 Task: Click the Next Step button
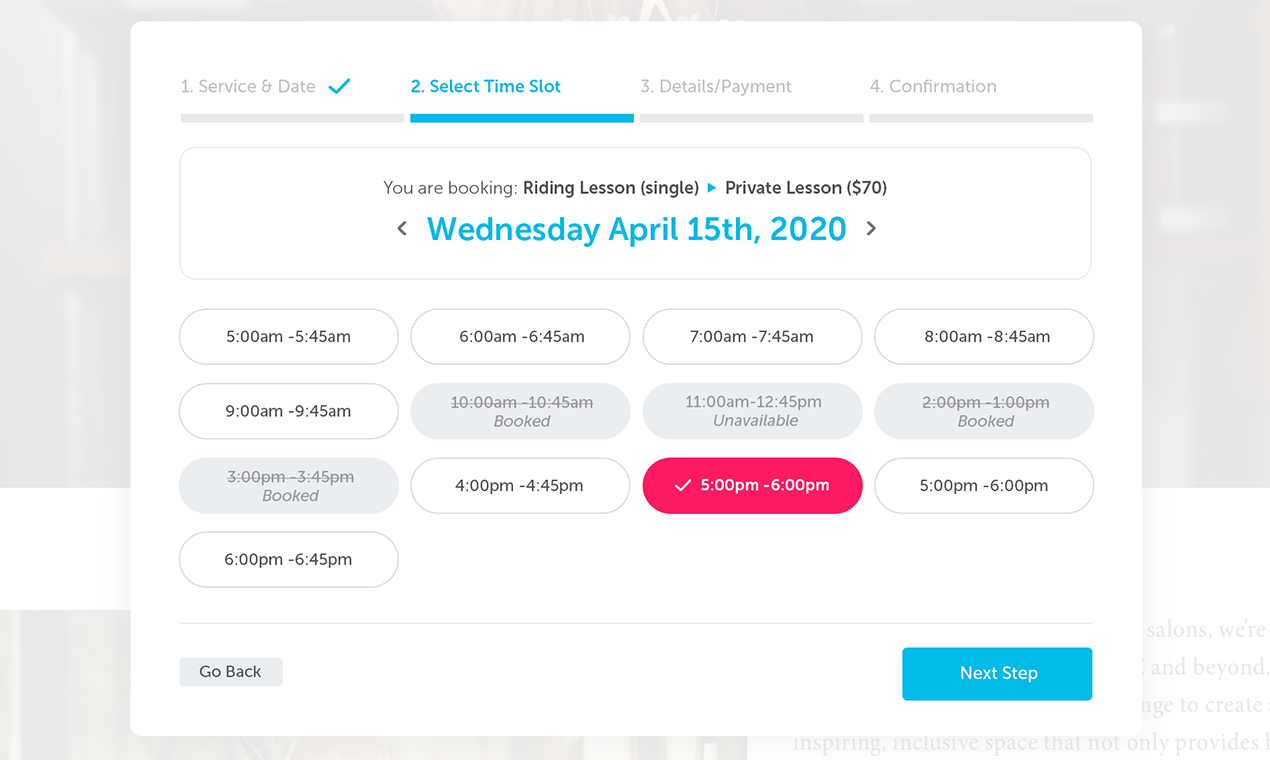[x=997, y=674]
